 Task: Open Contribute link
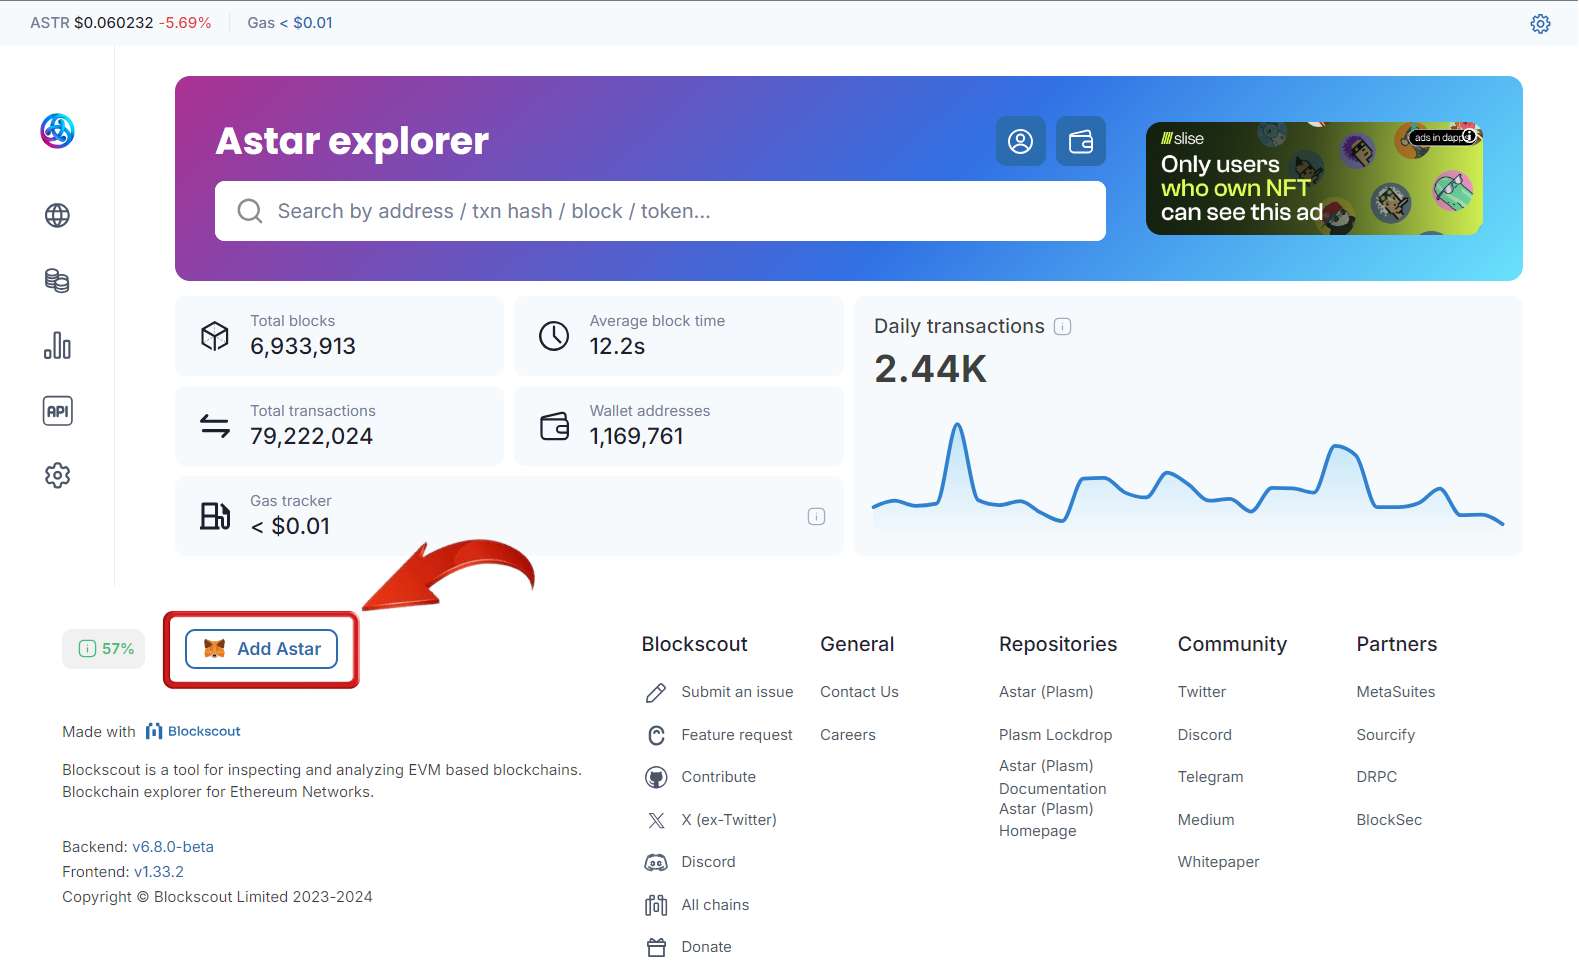click(x=718, y=777)
